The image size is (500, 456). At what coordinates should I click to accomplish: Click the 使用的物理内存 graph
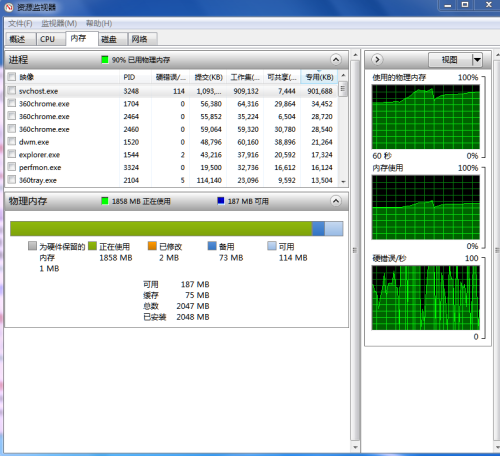pos(426,117)
